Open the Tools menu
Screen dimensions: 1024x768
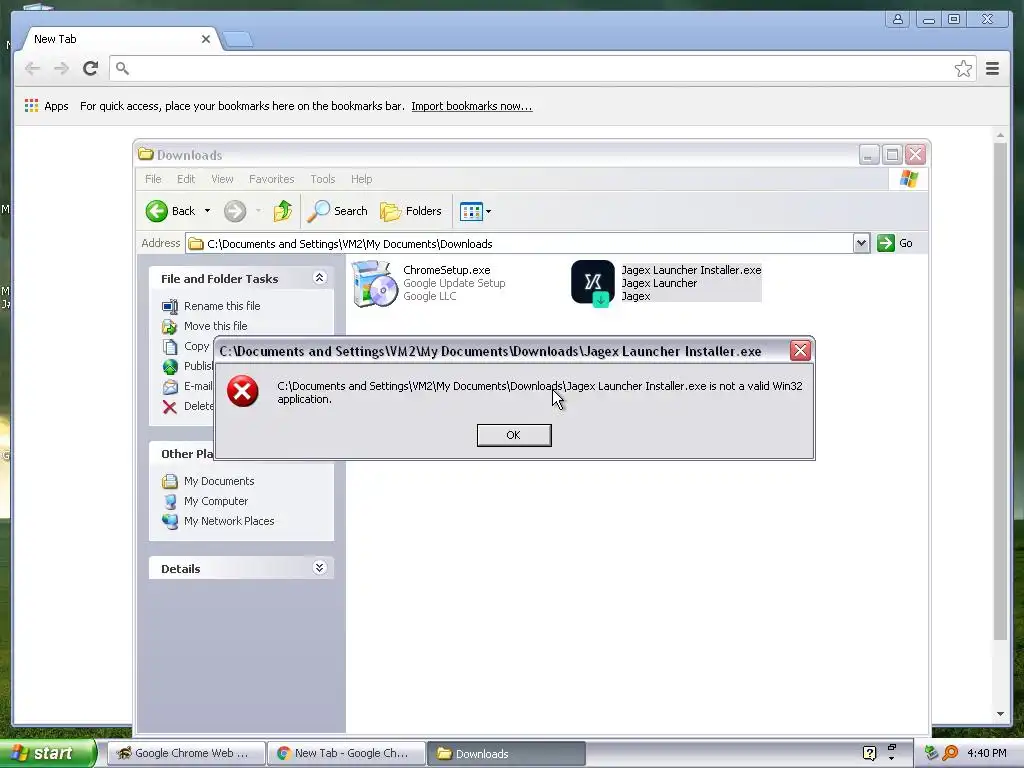(x=323, y=179)
